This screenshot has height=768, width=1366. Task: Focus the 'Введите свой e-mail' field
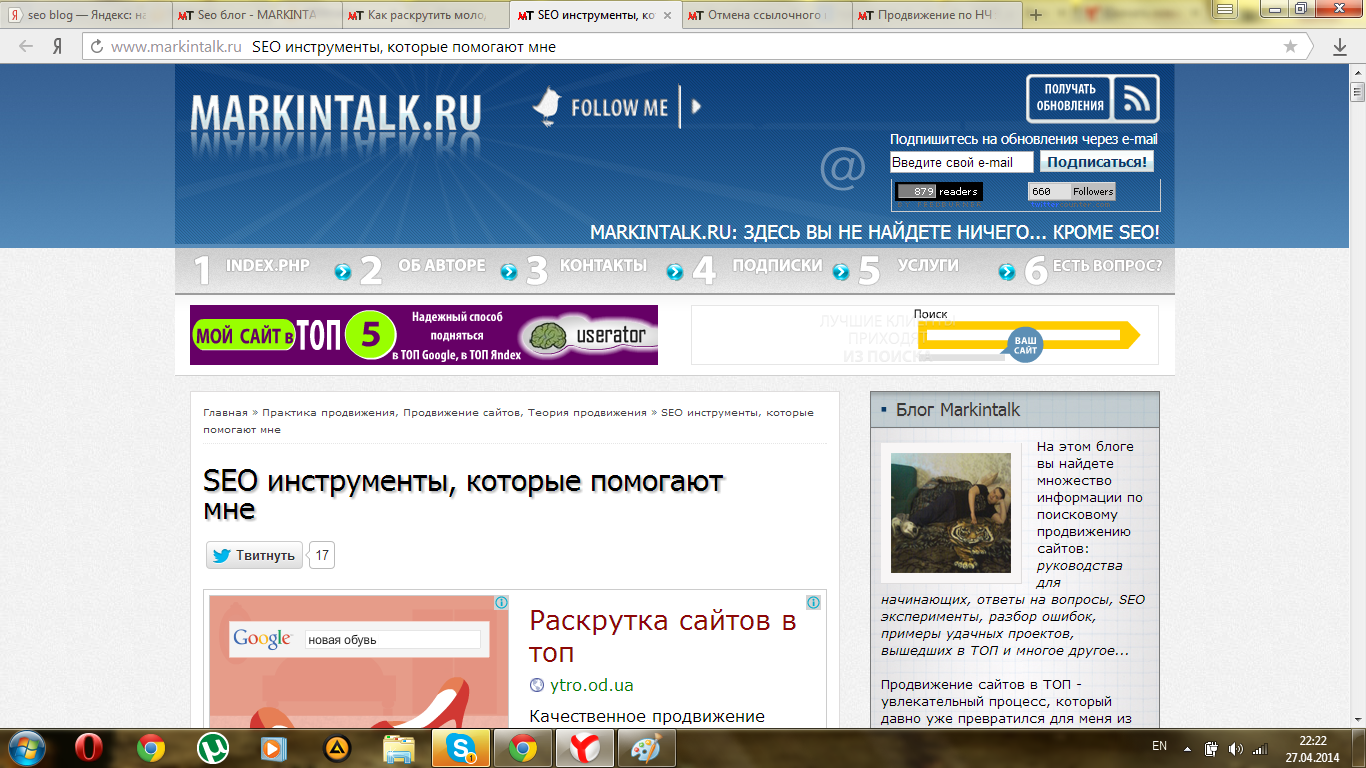[961, 162]
